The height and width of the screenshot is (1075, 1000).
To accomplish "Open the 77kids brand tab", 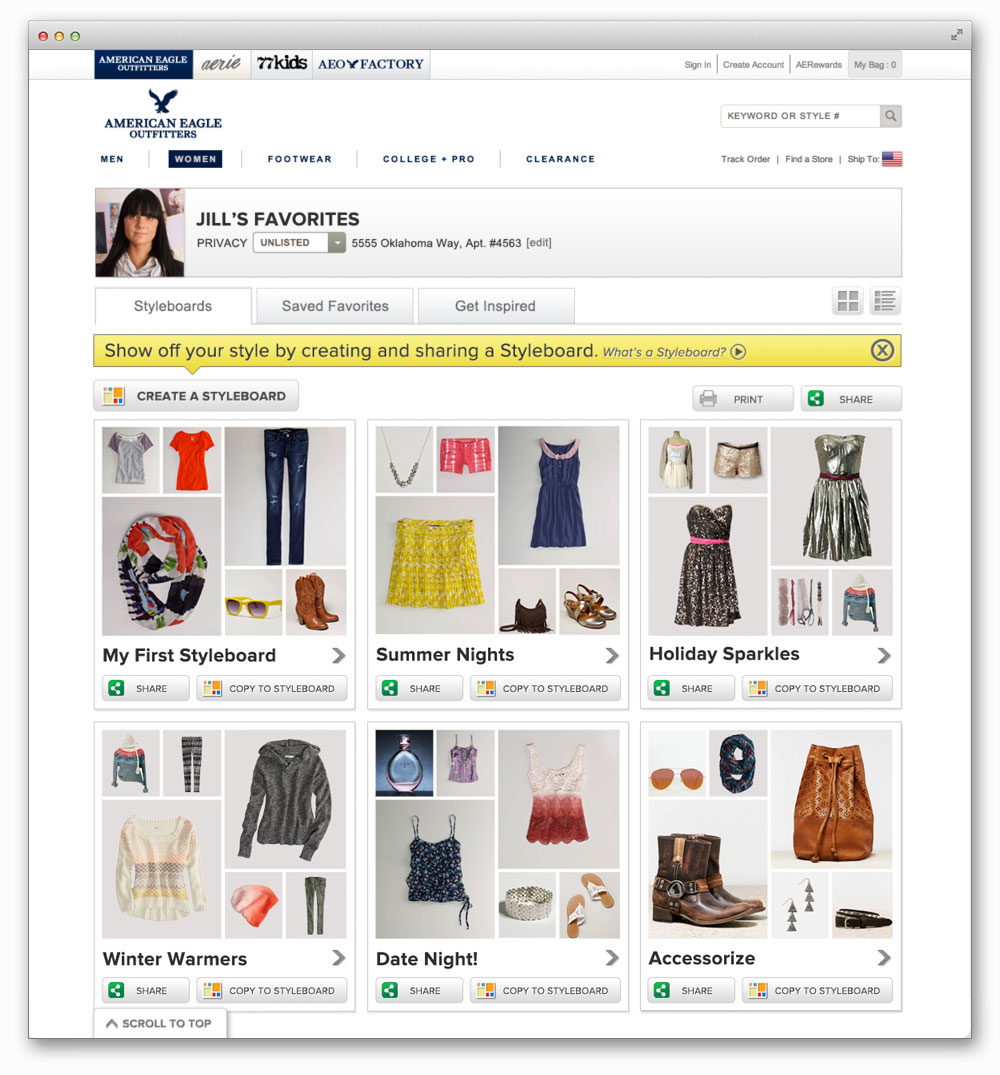I will pos(282,64).
